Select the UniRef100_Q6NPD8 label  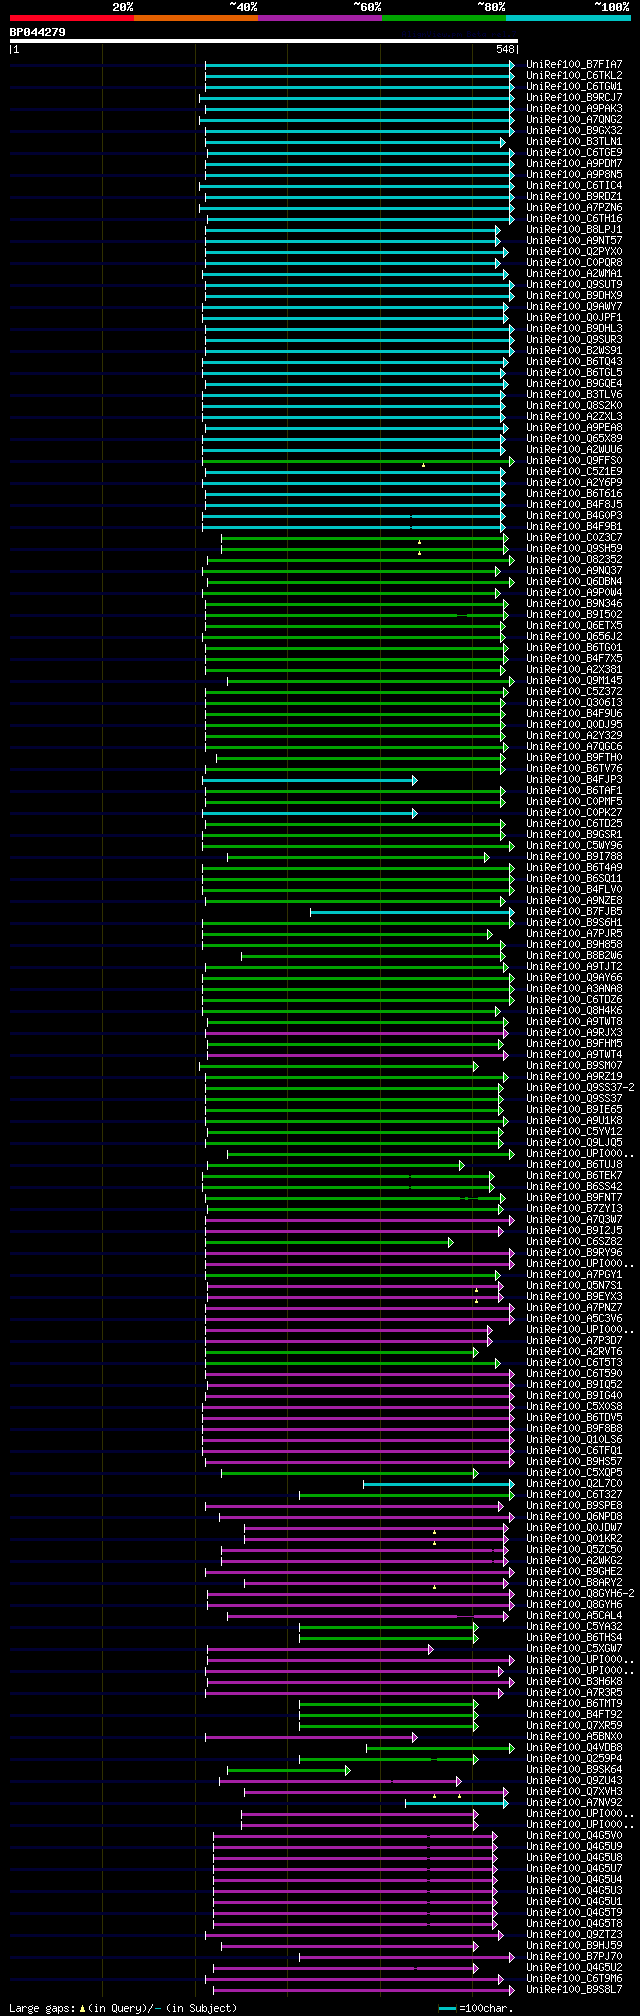click(574, 1516)
